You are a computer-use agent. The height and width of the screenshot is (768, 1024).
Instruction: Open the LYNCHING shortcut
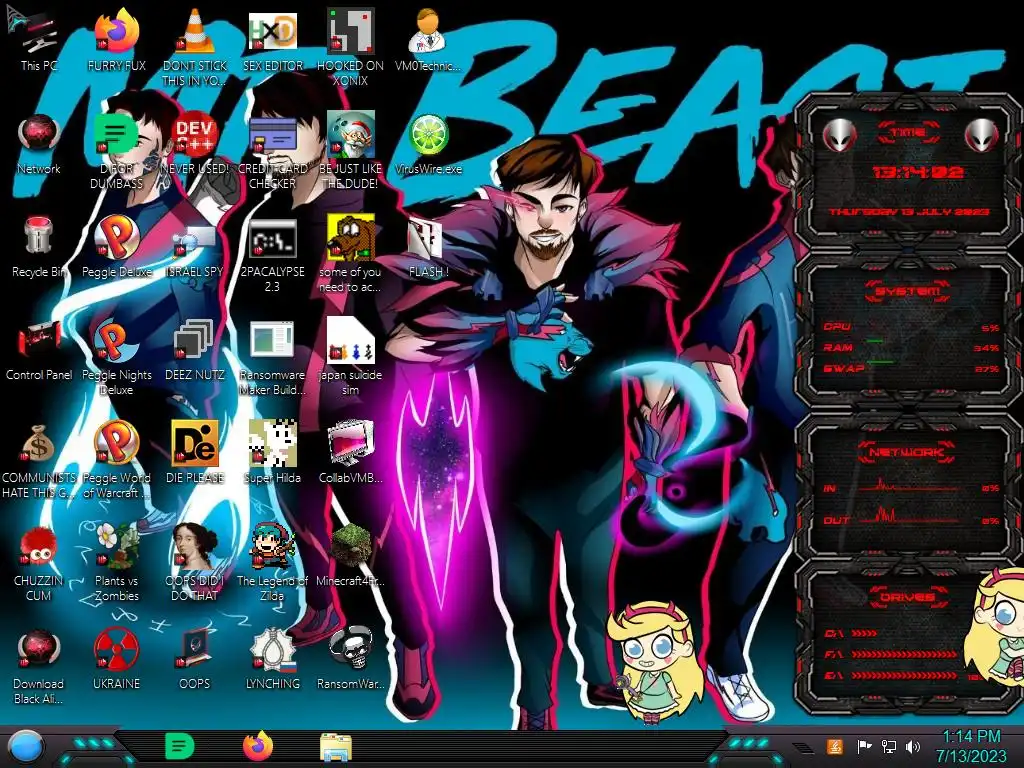(x=272, y=650)
